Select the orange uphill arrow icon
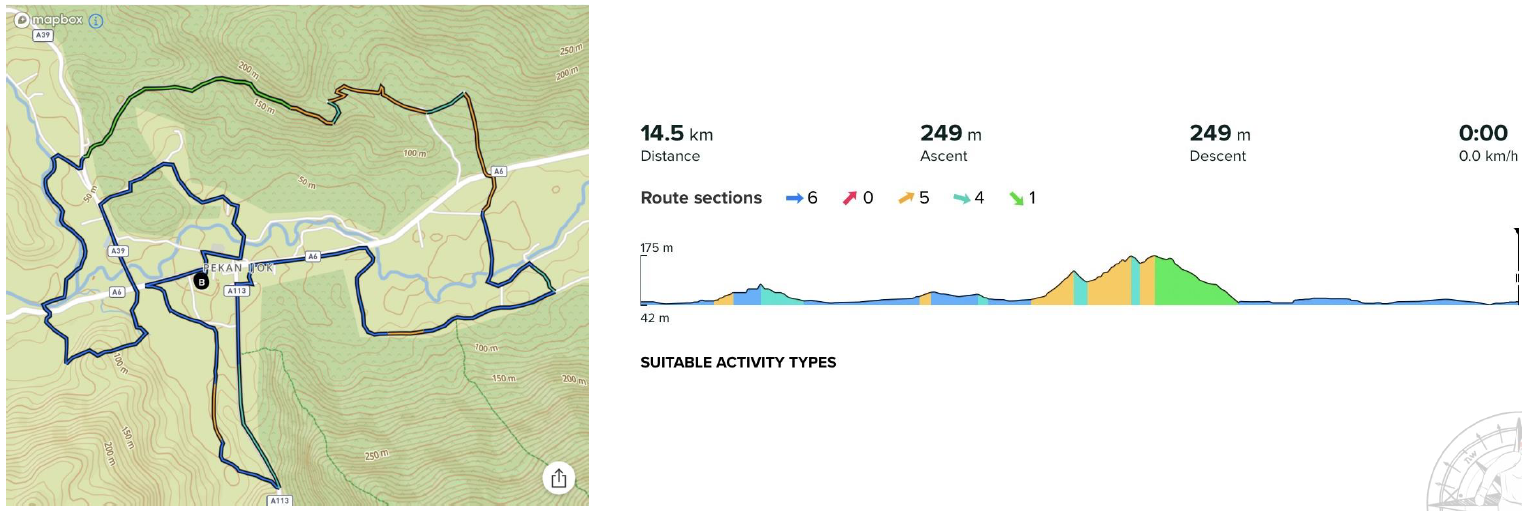The width and height of the screenshot is (1522, 511). click(906, 198)
